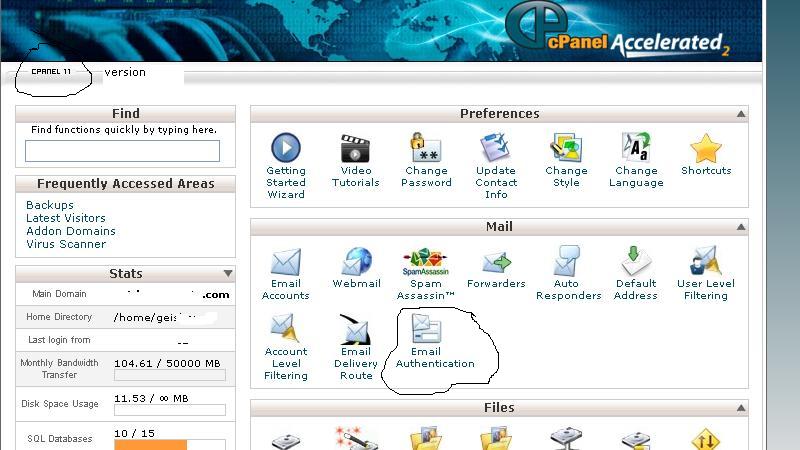Click the 'Last login from' label
Image resolution: width=800 pixels, height=450 pixels.
pyautogui.click(x=59, y=340)
